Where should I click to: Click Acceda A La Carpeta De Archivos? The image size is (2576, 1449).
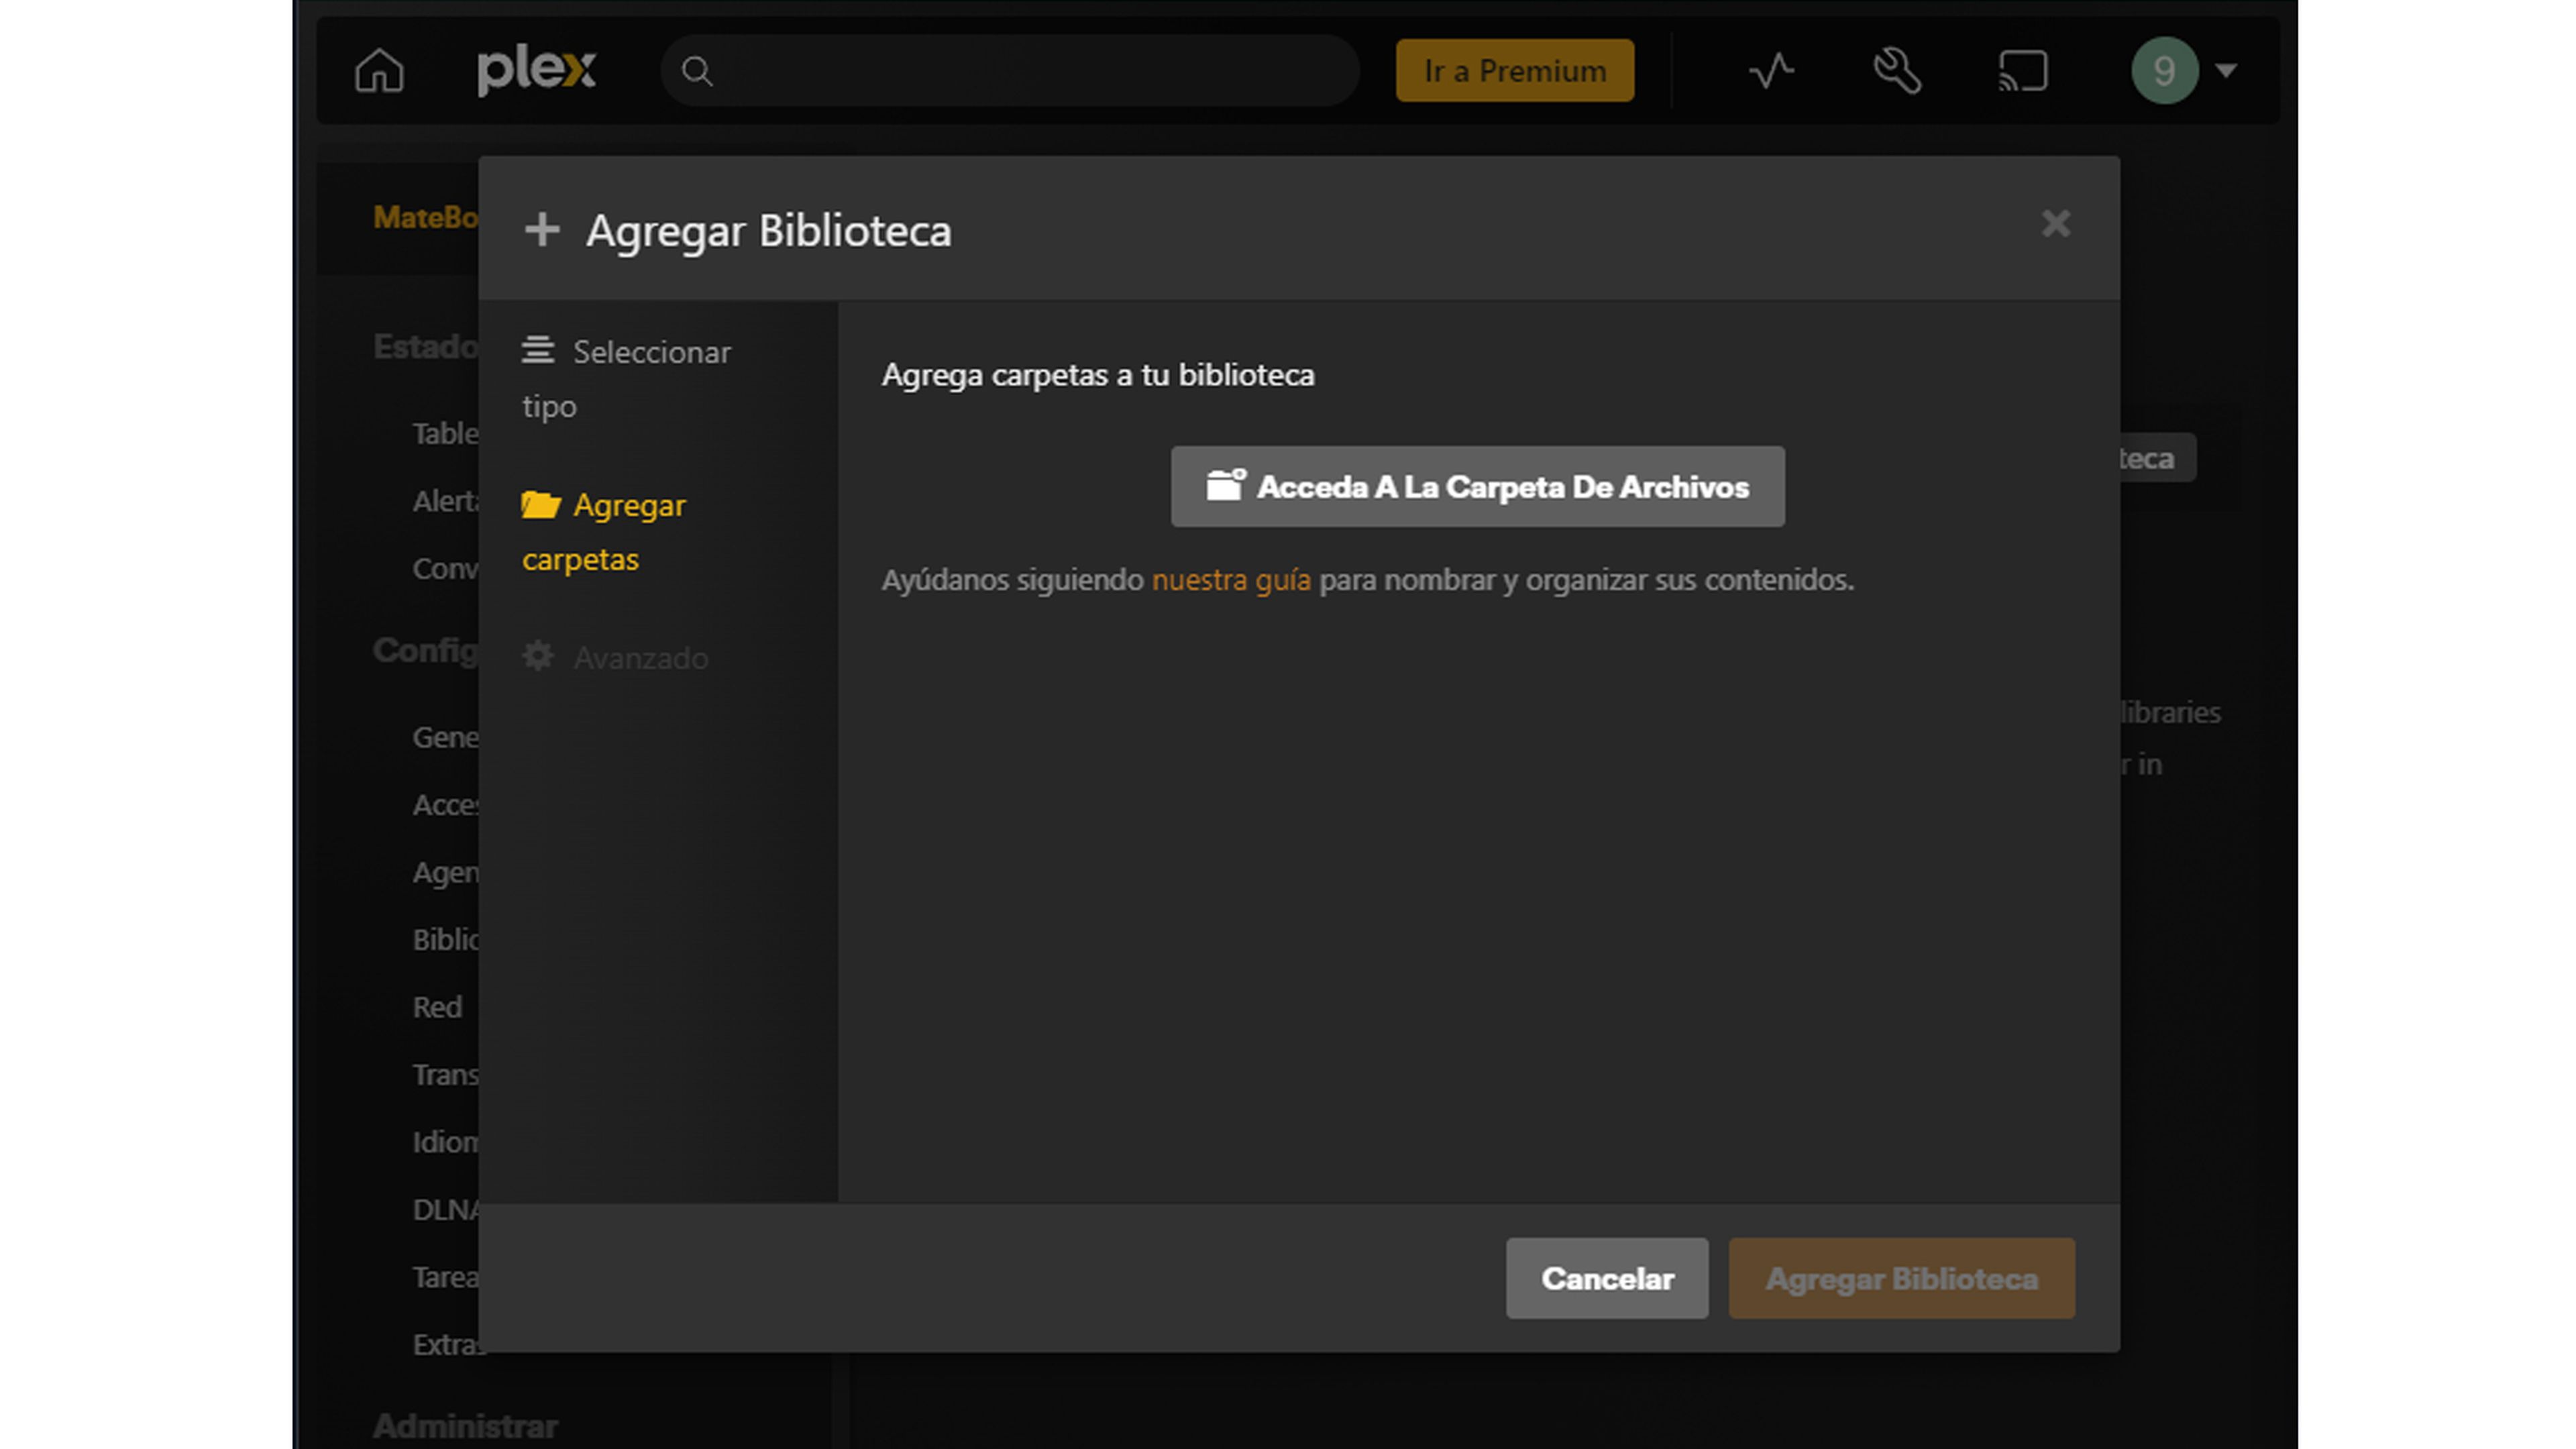[1477, 487]
